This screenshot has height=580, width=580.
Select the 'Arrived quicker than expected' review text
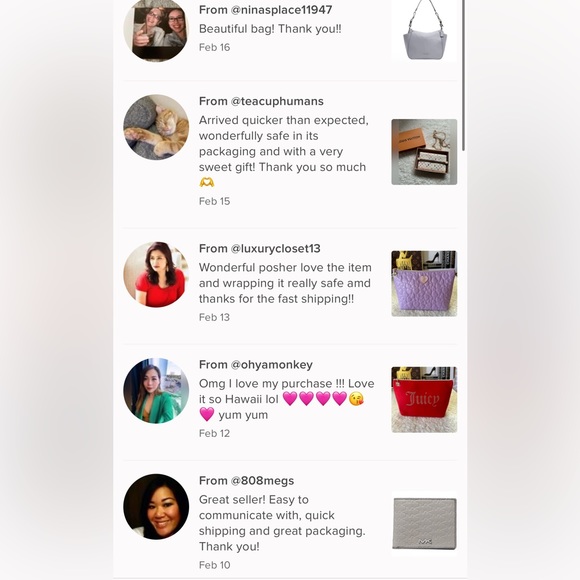(x=284, y=151)
